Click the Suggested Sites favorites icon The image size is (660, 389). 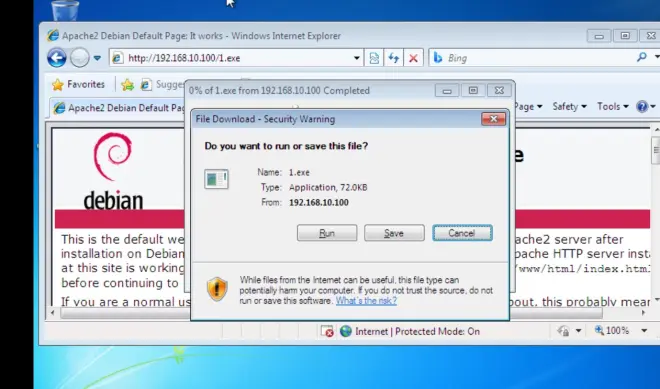point(146,85)
